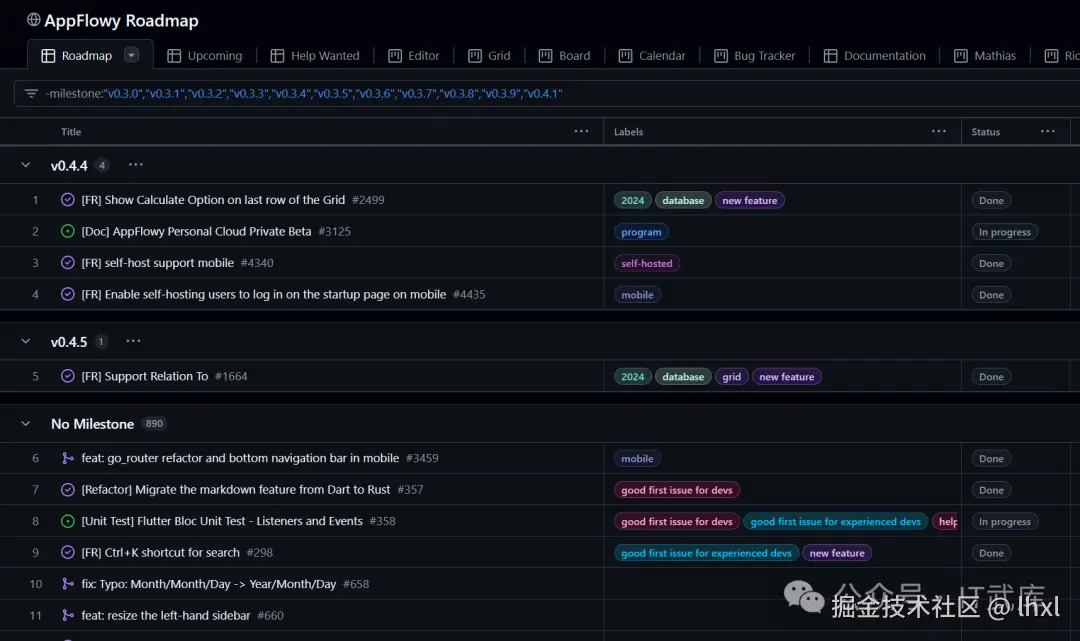Screen dimensions: 1080x641
Task: Click the closed-issue icon for issue #2499
Action: (x=68, y=200)
